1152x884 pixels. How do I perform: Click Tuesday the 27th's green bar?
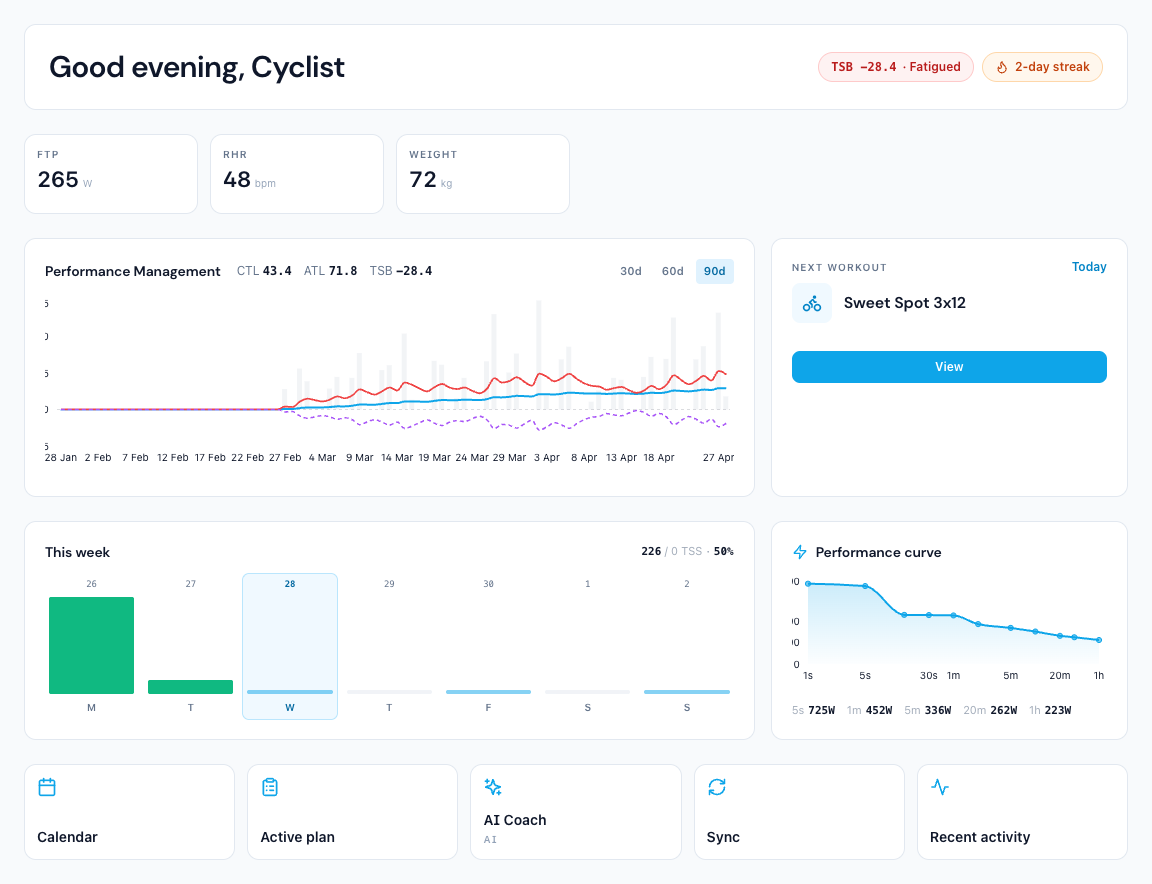tap(190, 687)
